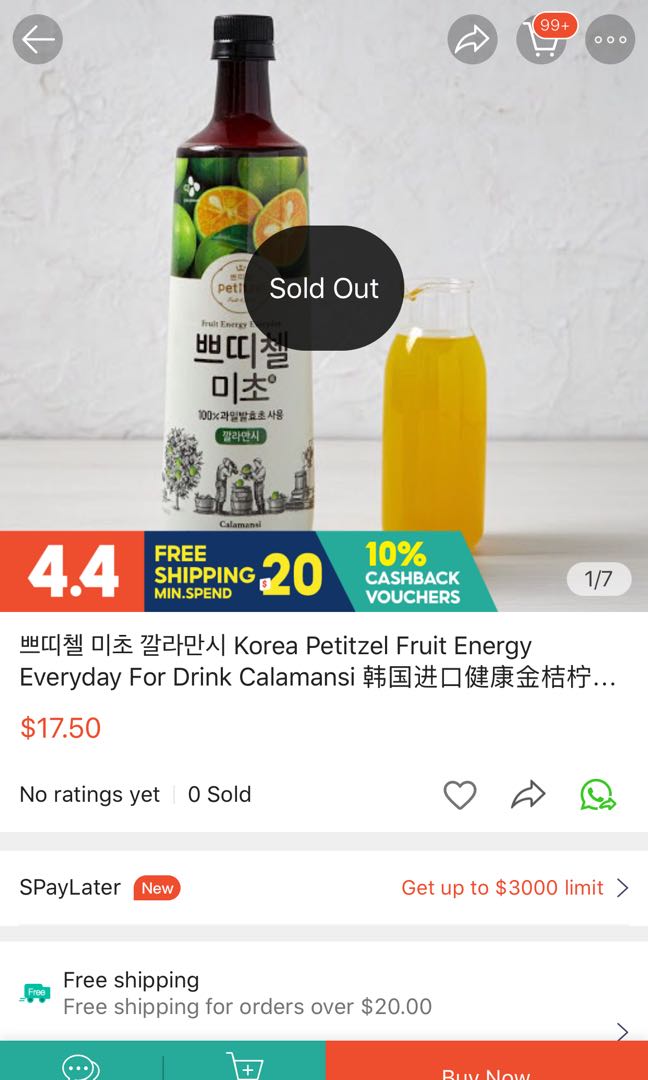Open the Get up to $3000 limit link
This screenshot has height=1080, width=648.
click(500, 887)
